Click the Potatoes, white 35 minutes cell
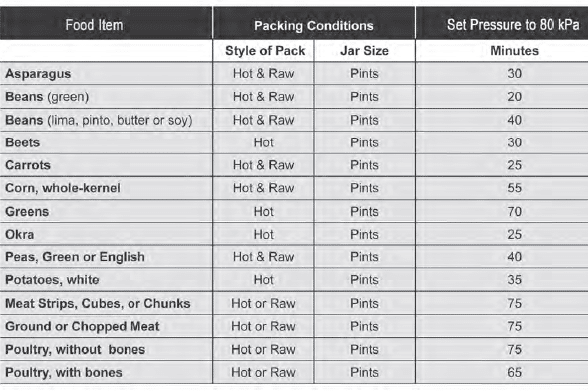The width and height of the screenshot is (588, 391). point(514,280)
